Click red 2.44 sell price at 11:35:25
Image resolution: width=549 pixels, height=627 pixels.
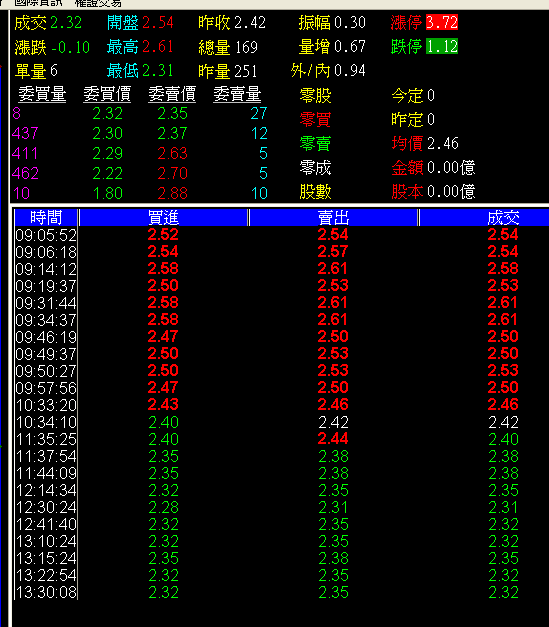point(333,439)
